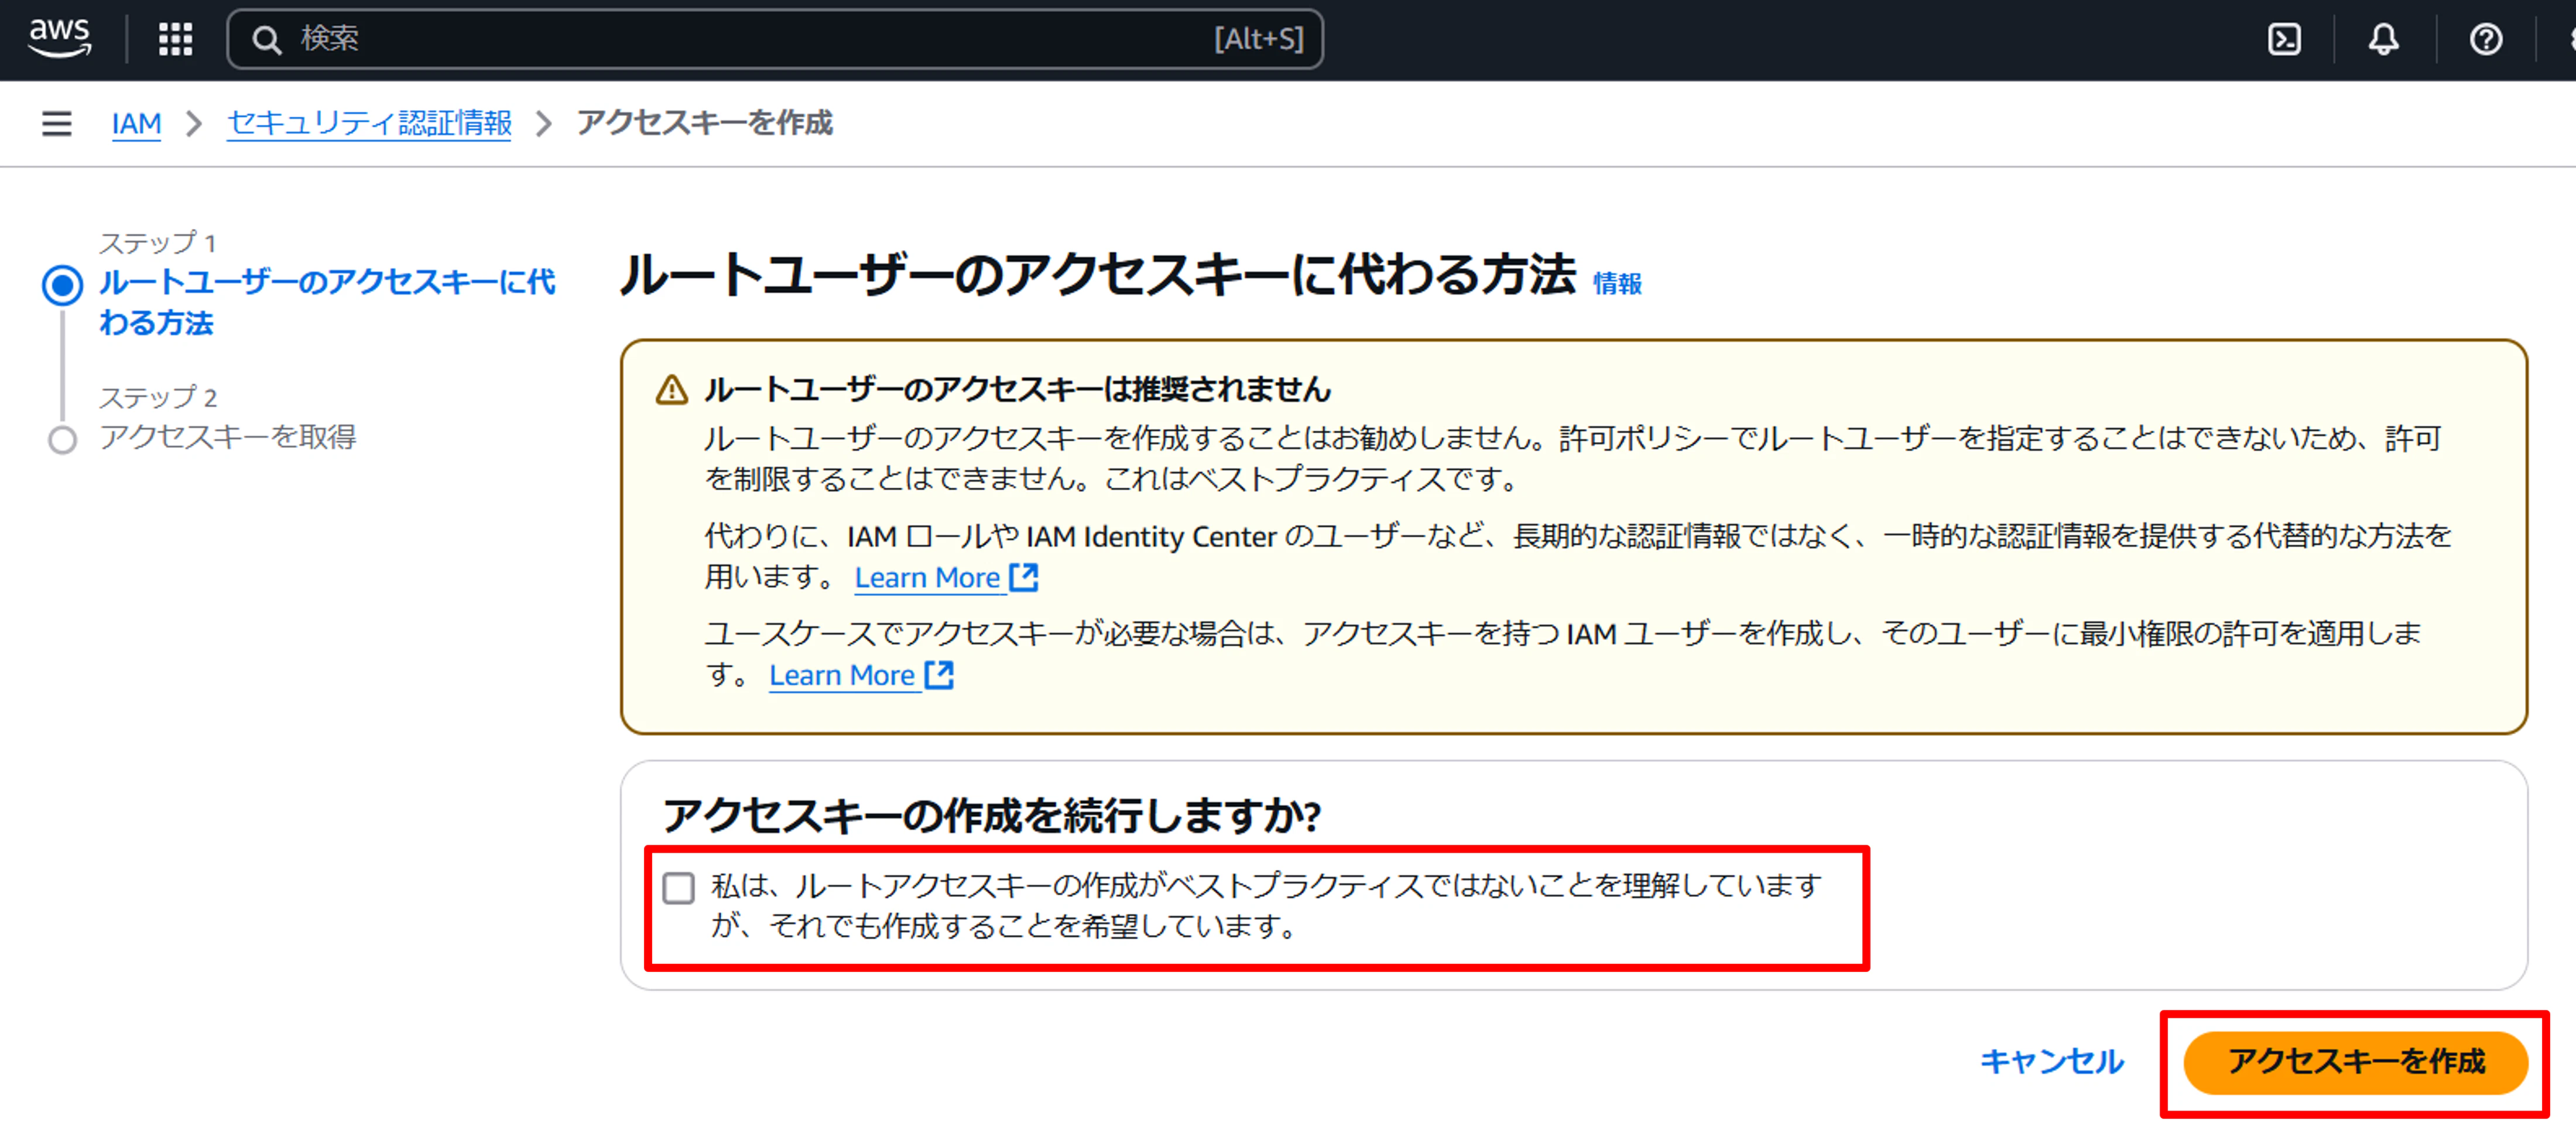This screenshot has width=2576, height=1147.
Task: Click the キャンセル button
Action: click(x=2052, y=1061)
